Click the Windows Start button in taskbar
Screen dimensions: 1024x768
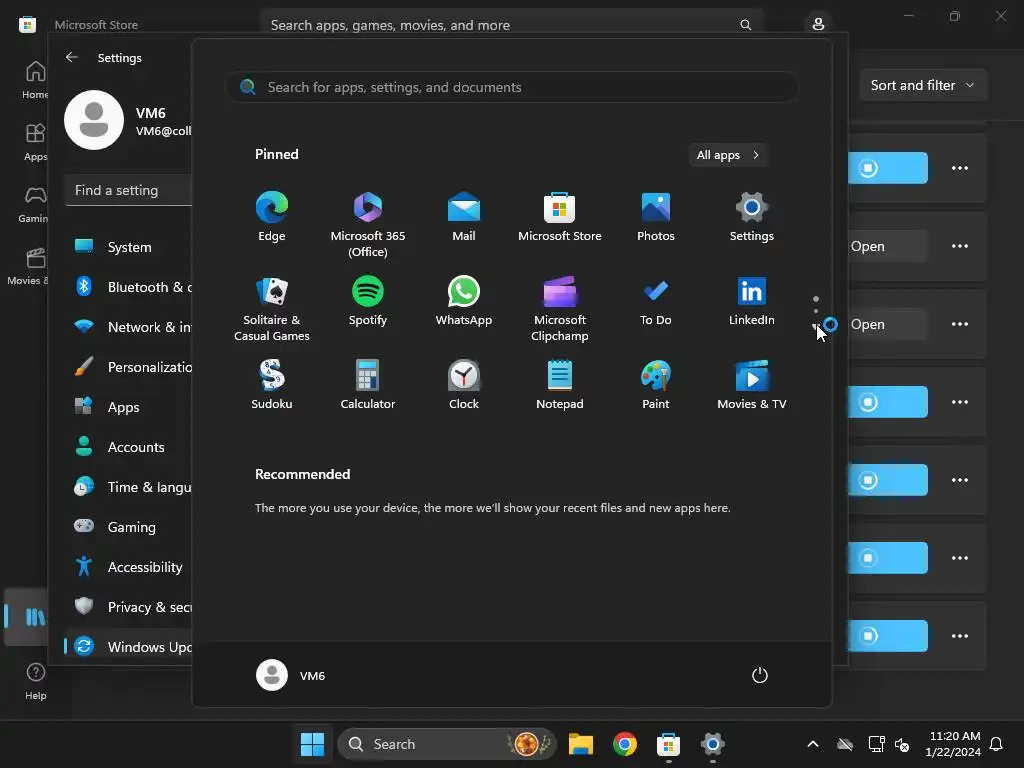(312, 744)
